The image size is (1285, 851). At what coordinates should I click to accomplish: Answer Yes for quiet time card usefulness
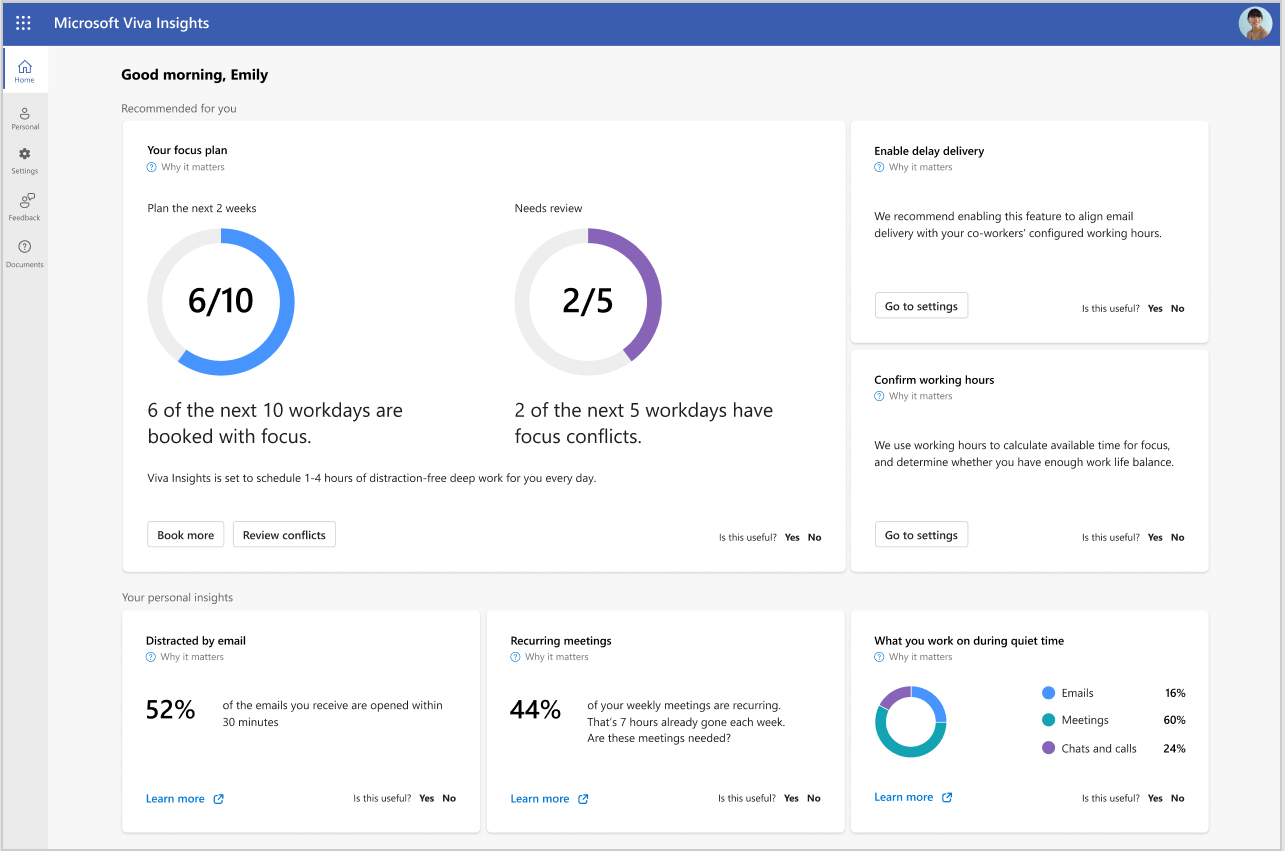pos(1155,799)
